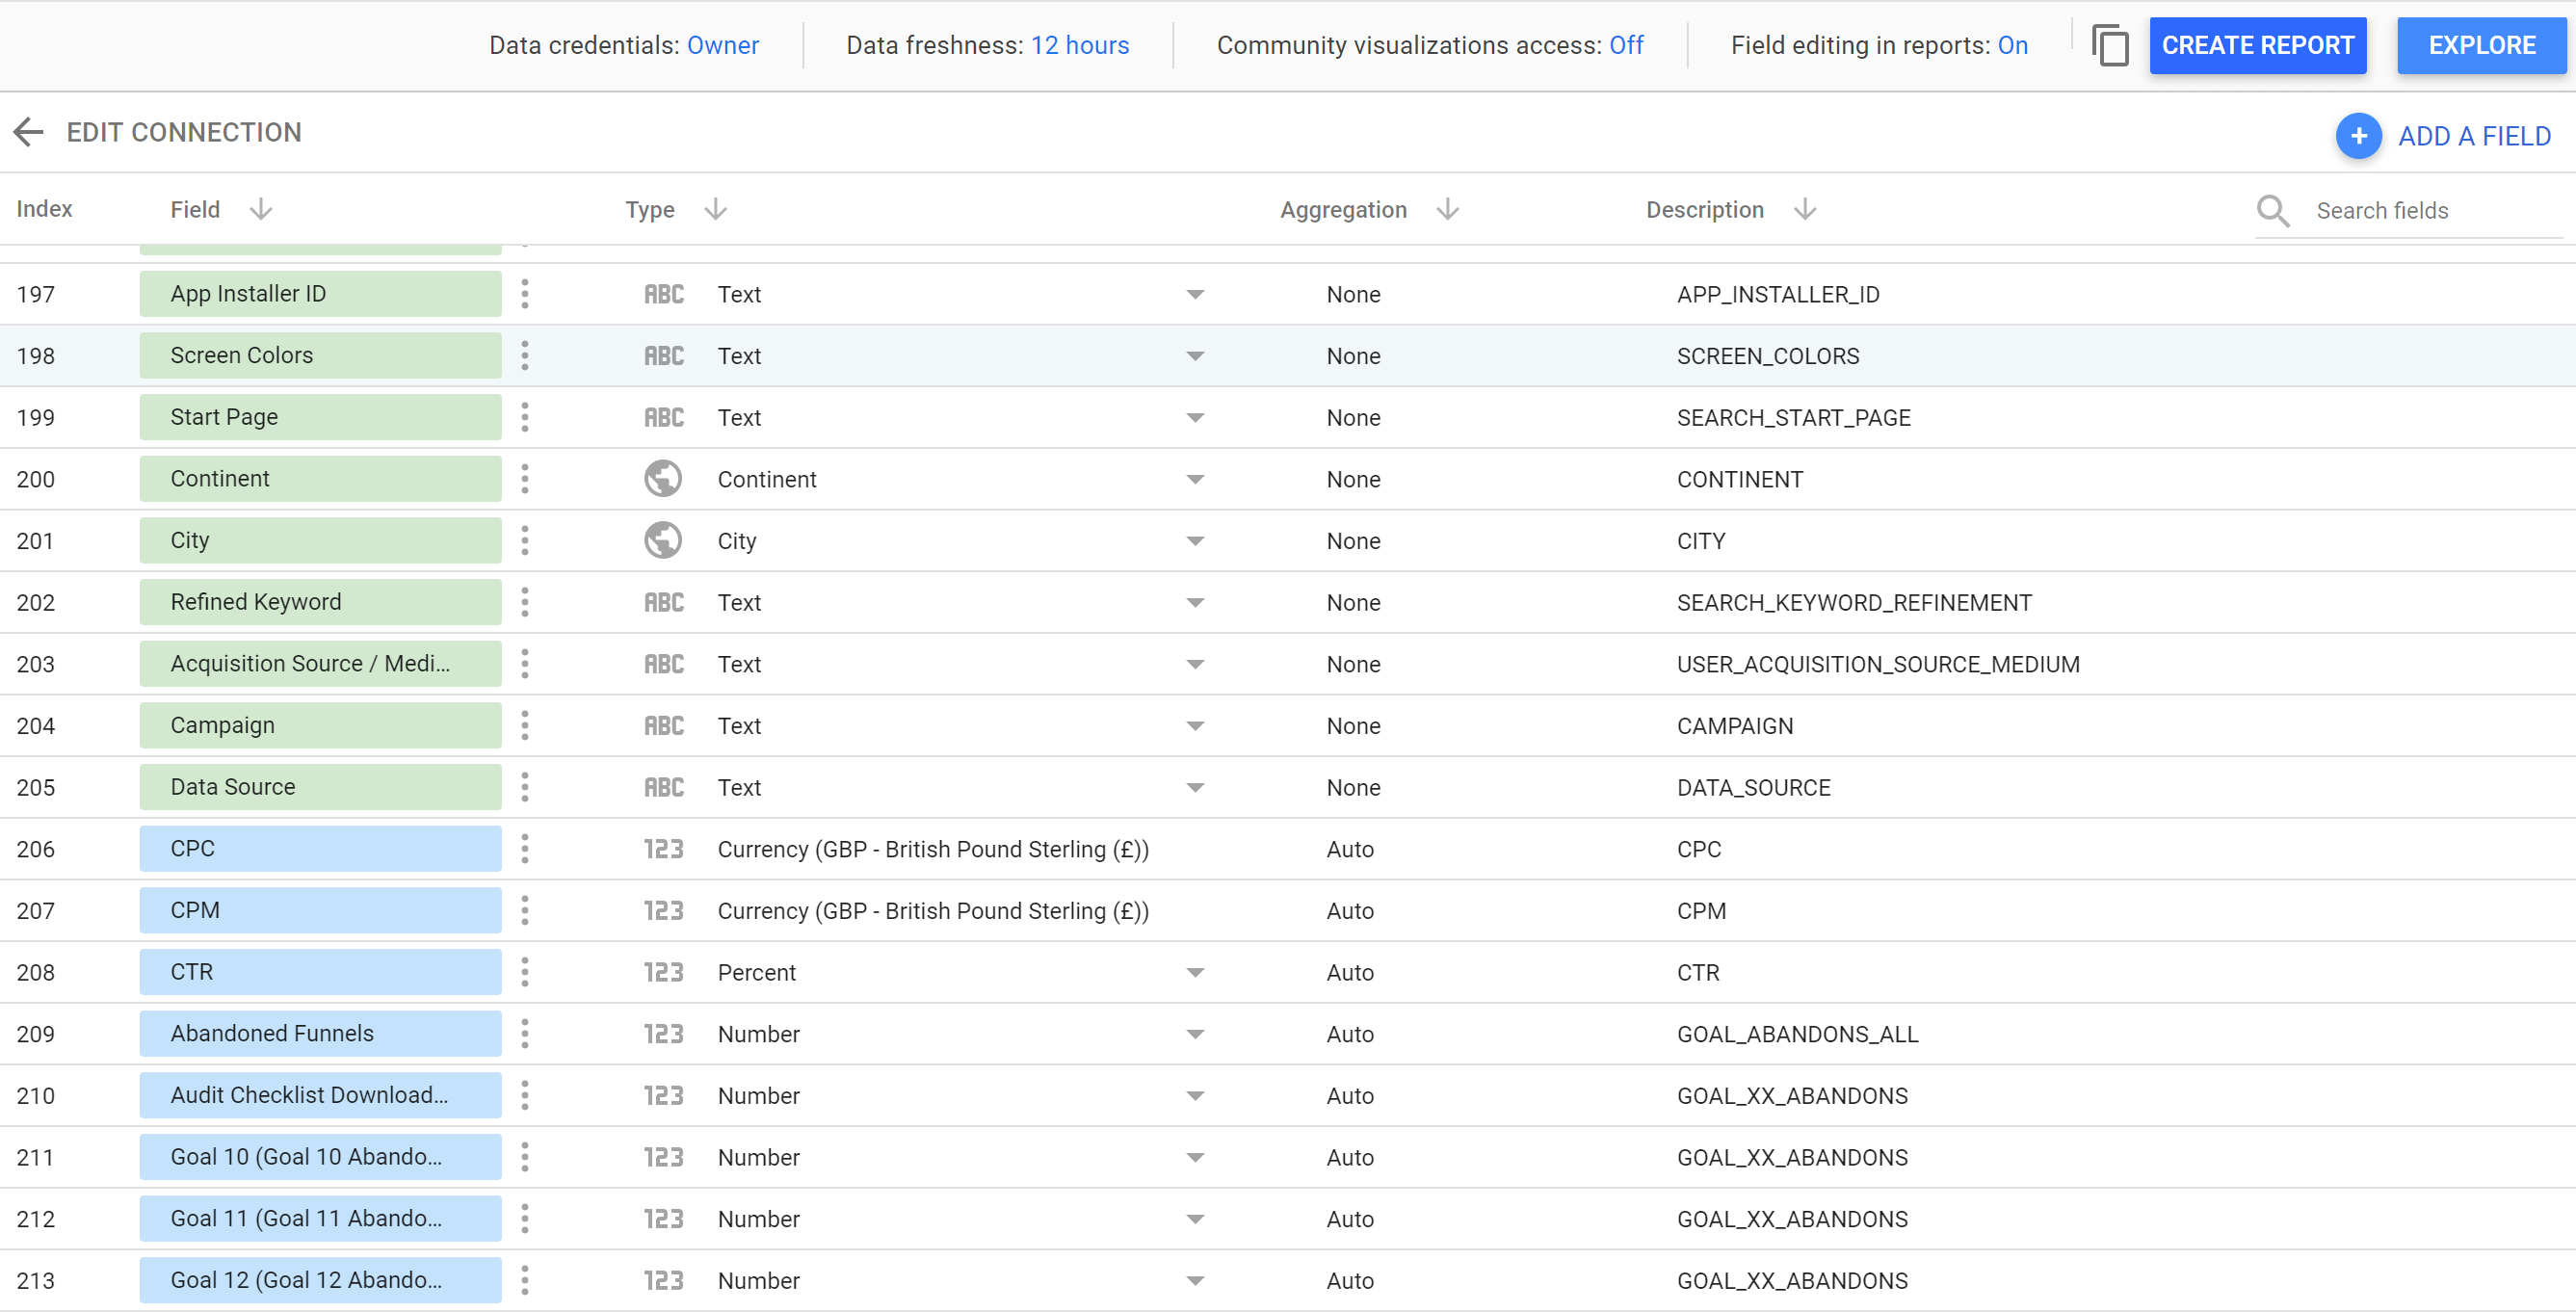Open the three-dot menu for Goal 10
This screenshot has width=2576, height=1312.
coord(525,1157)
